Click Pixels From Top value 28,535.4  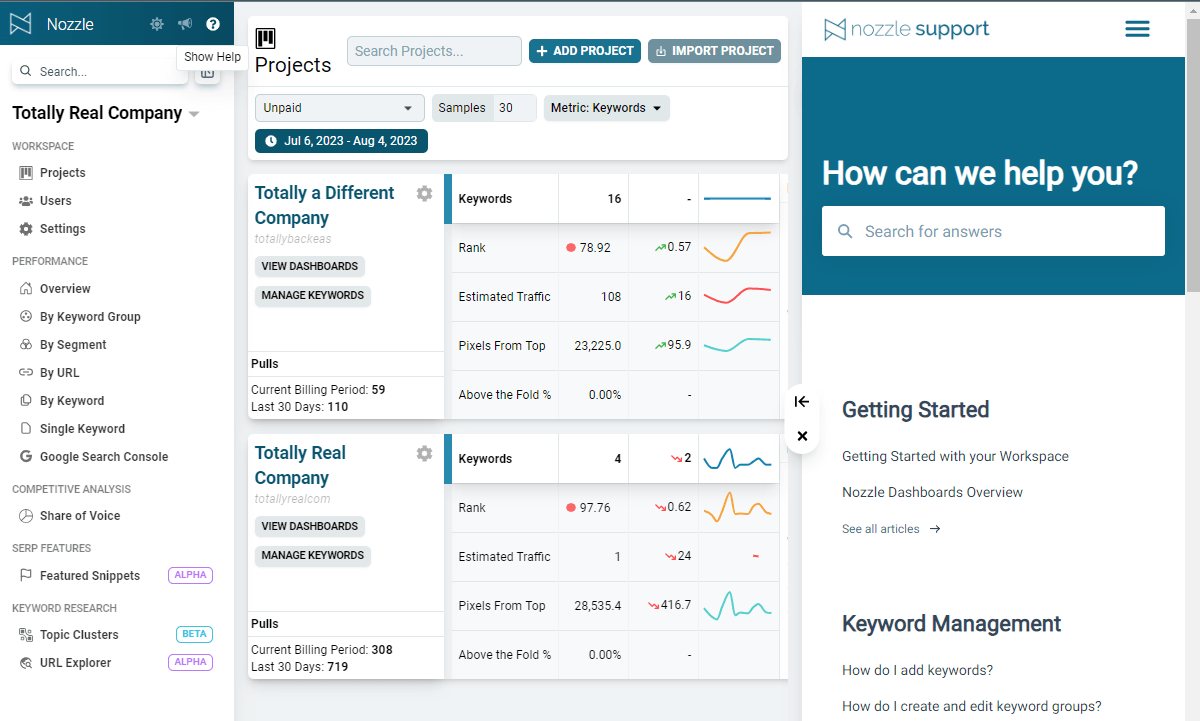click(x=598, y=606)
